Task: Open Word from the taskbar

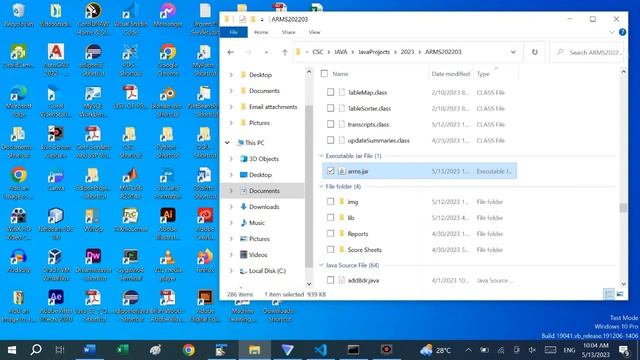Action: tap(89, 350)
